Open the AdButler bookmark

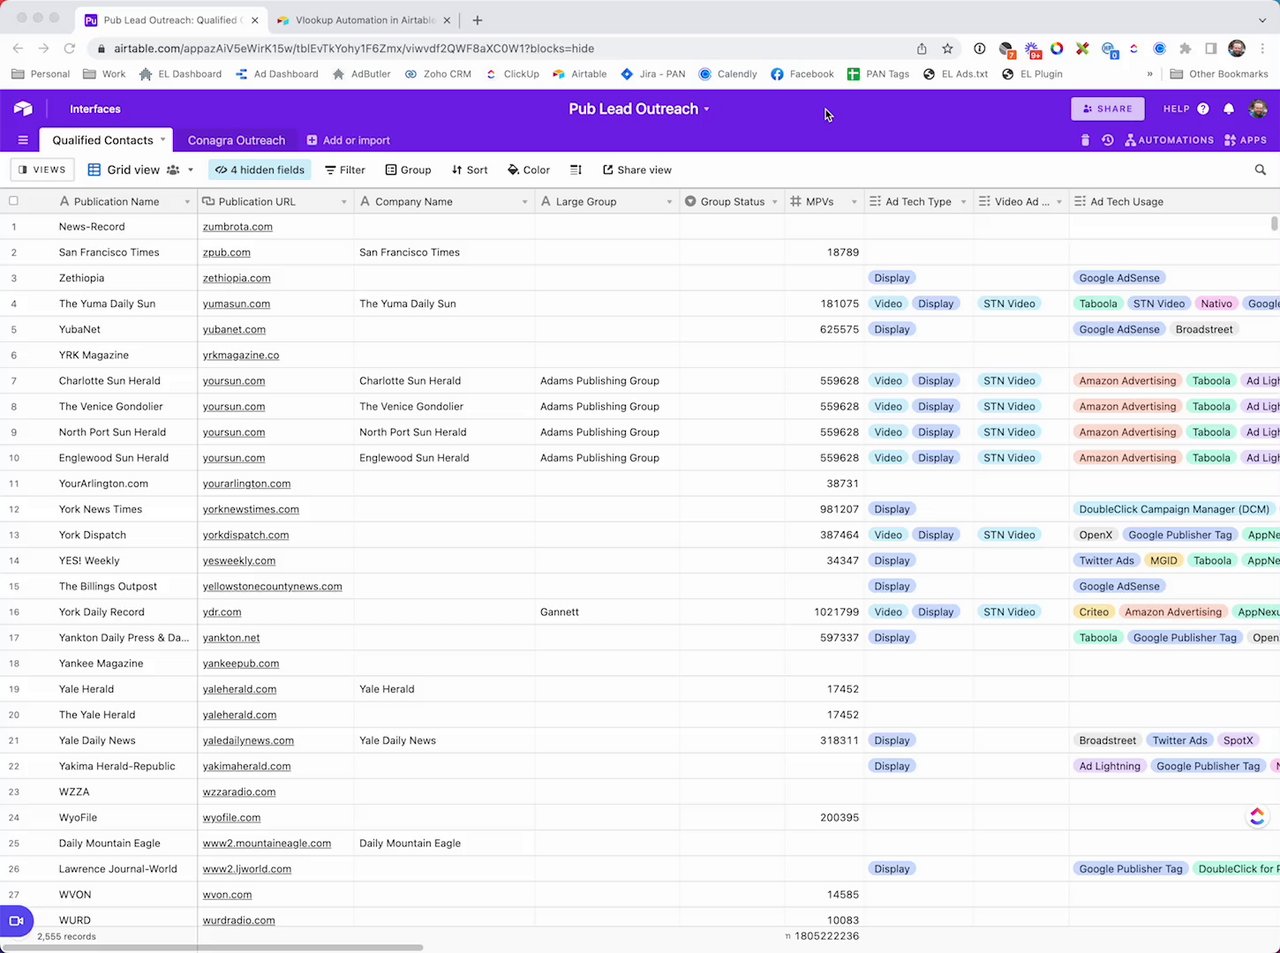tap(361, 74)
